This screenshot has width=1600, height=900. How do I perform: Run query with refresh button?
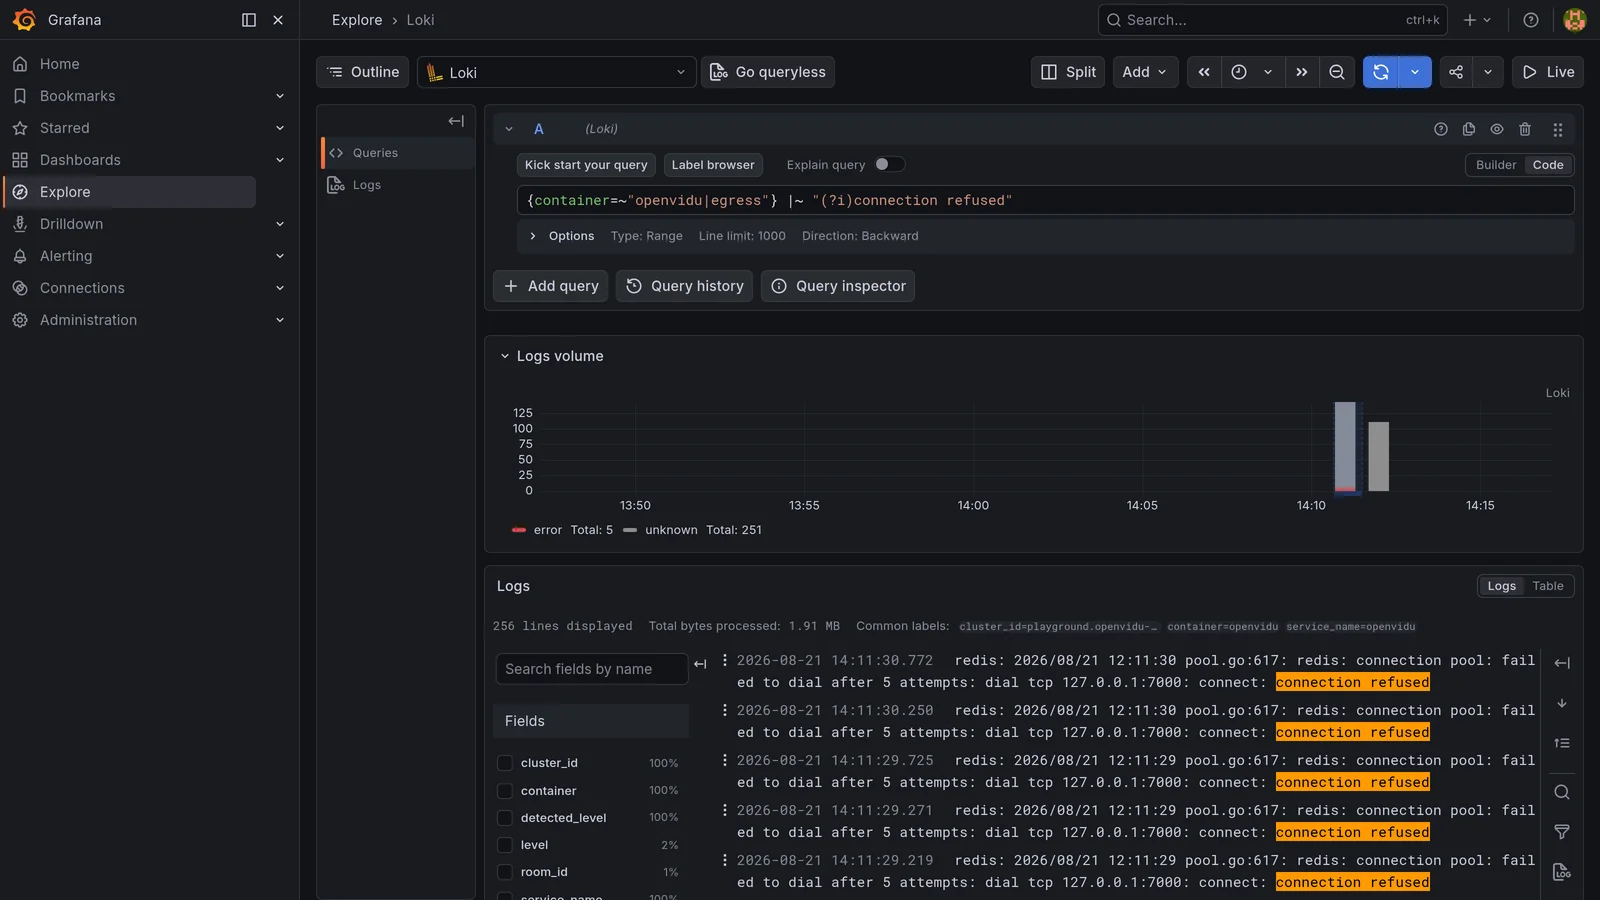(x=1381, y=72)
